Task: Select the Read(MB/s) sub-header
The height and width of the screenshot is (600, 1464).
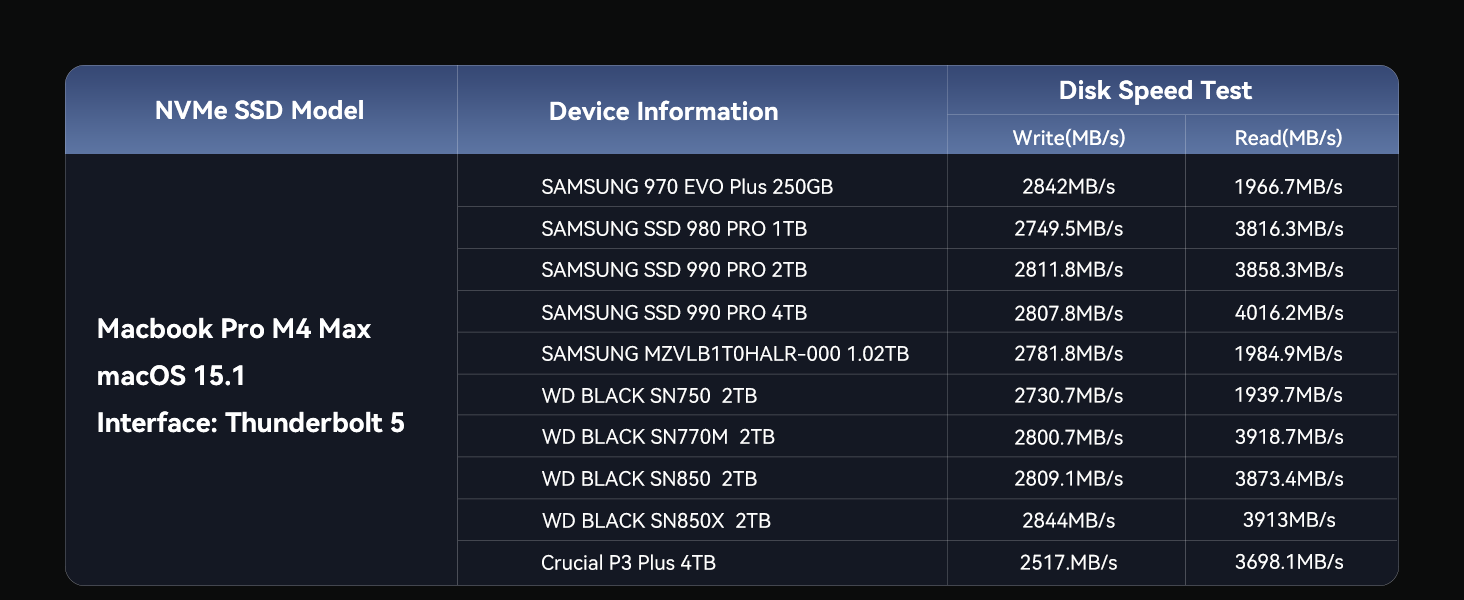Action: point(1288,138)
